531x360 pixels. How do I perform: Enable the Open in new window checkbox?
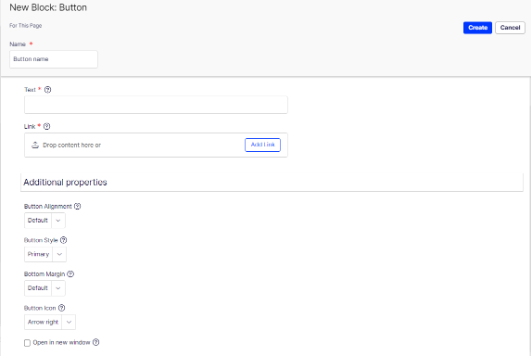pos(27,343)
